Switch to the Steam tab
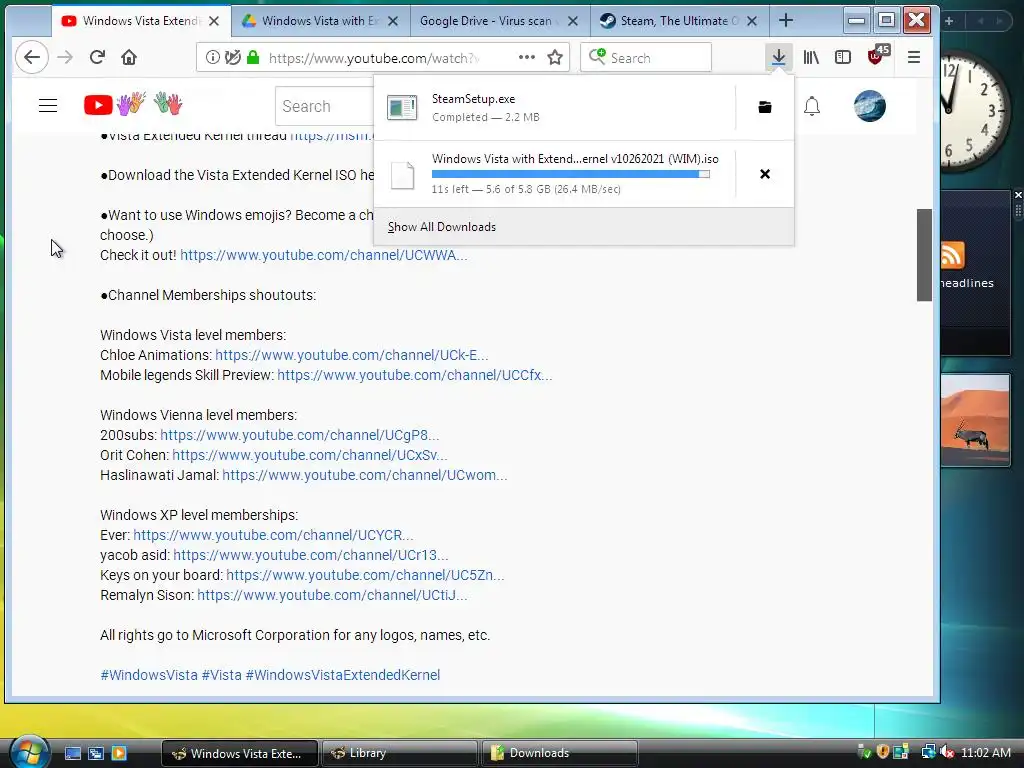Viewport: 1024px width, 768px height. click(x=679, y=21)
